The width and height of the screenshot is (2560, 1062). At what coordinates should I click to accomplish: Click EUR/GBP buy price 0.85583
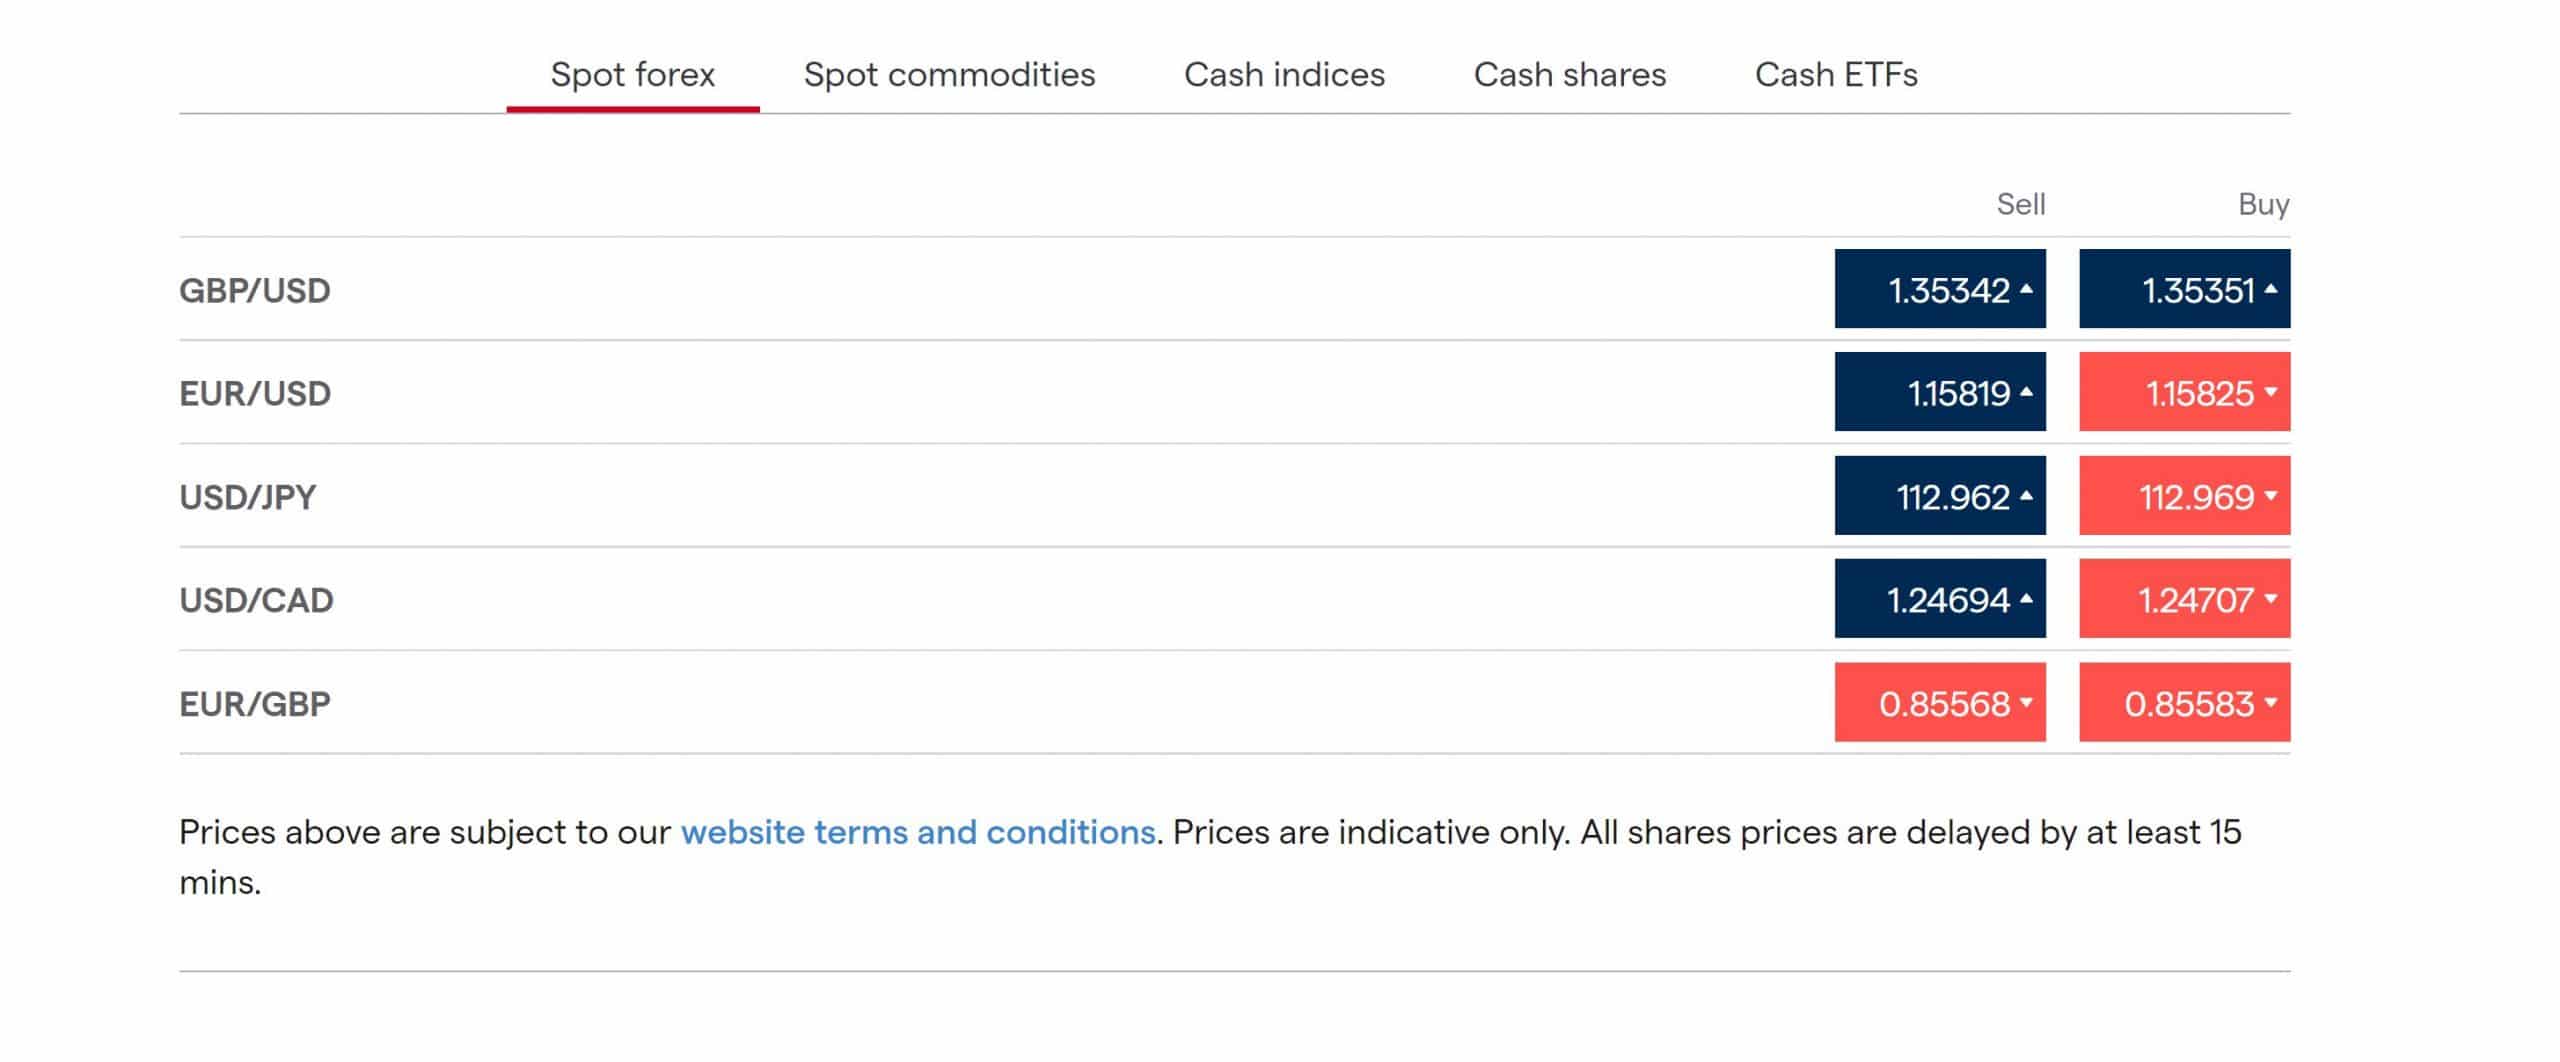(2185, 702)
